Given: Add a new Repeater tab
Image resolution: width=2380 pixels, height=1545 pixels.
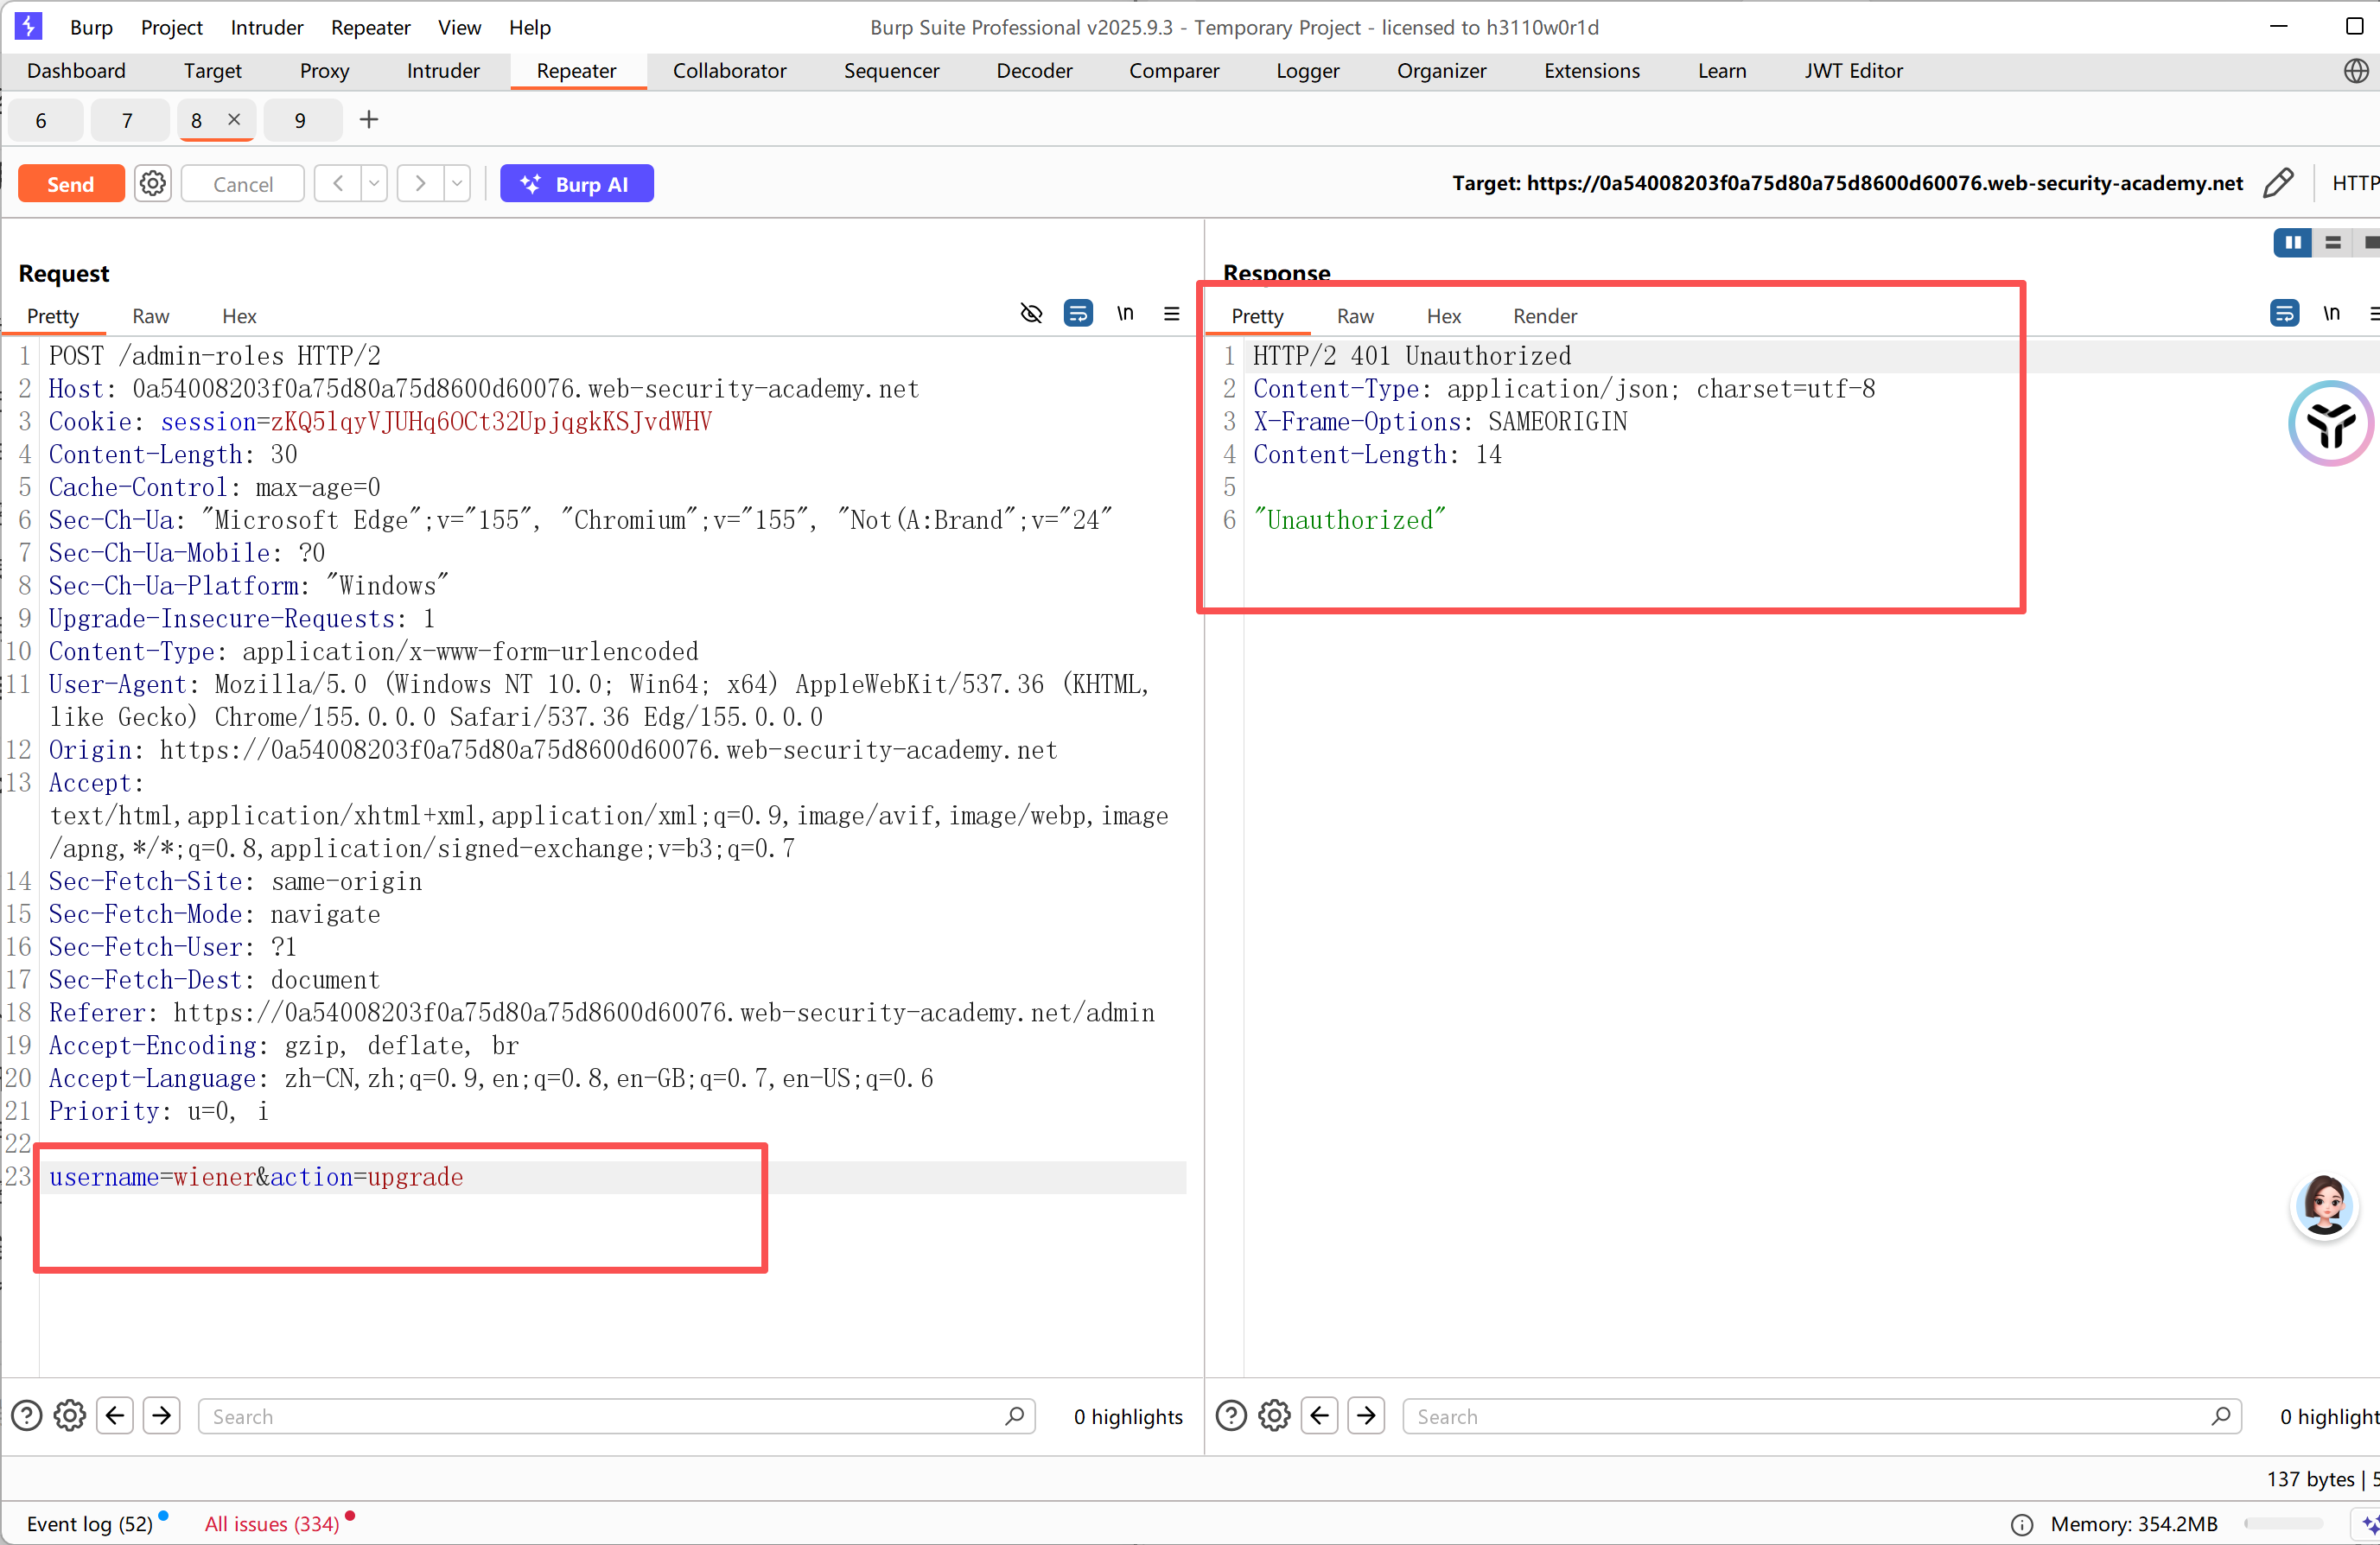Looking at the screenshot, I should tap(369, 120).
